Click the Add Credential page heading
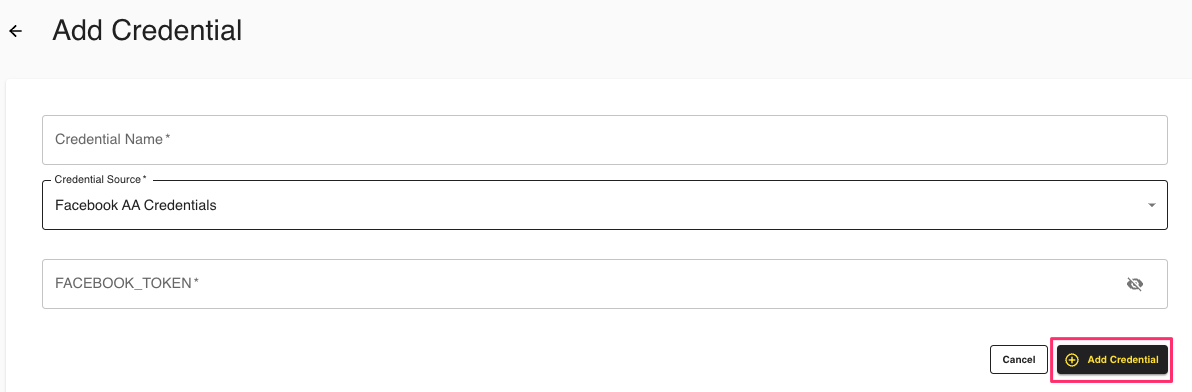 point(147,30)
